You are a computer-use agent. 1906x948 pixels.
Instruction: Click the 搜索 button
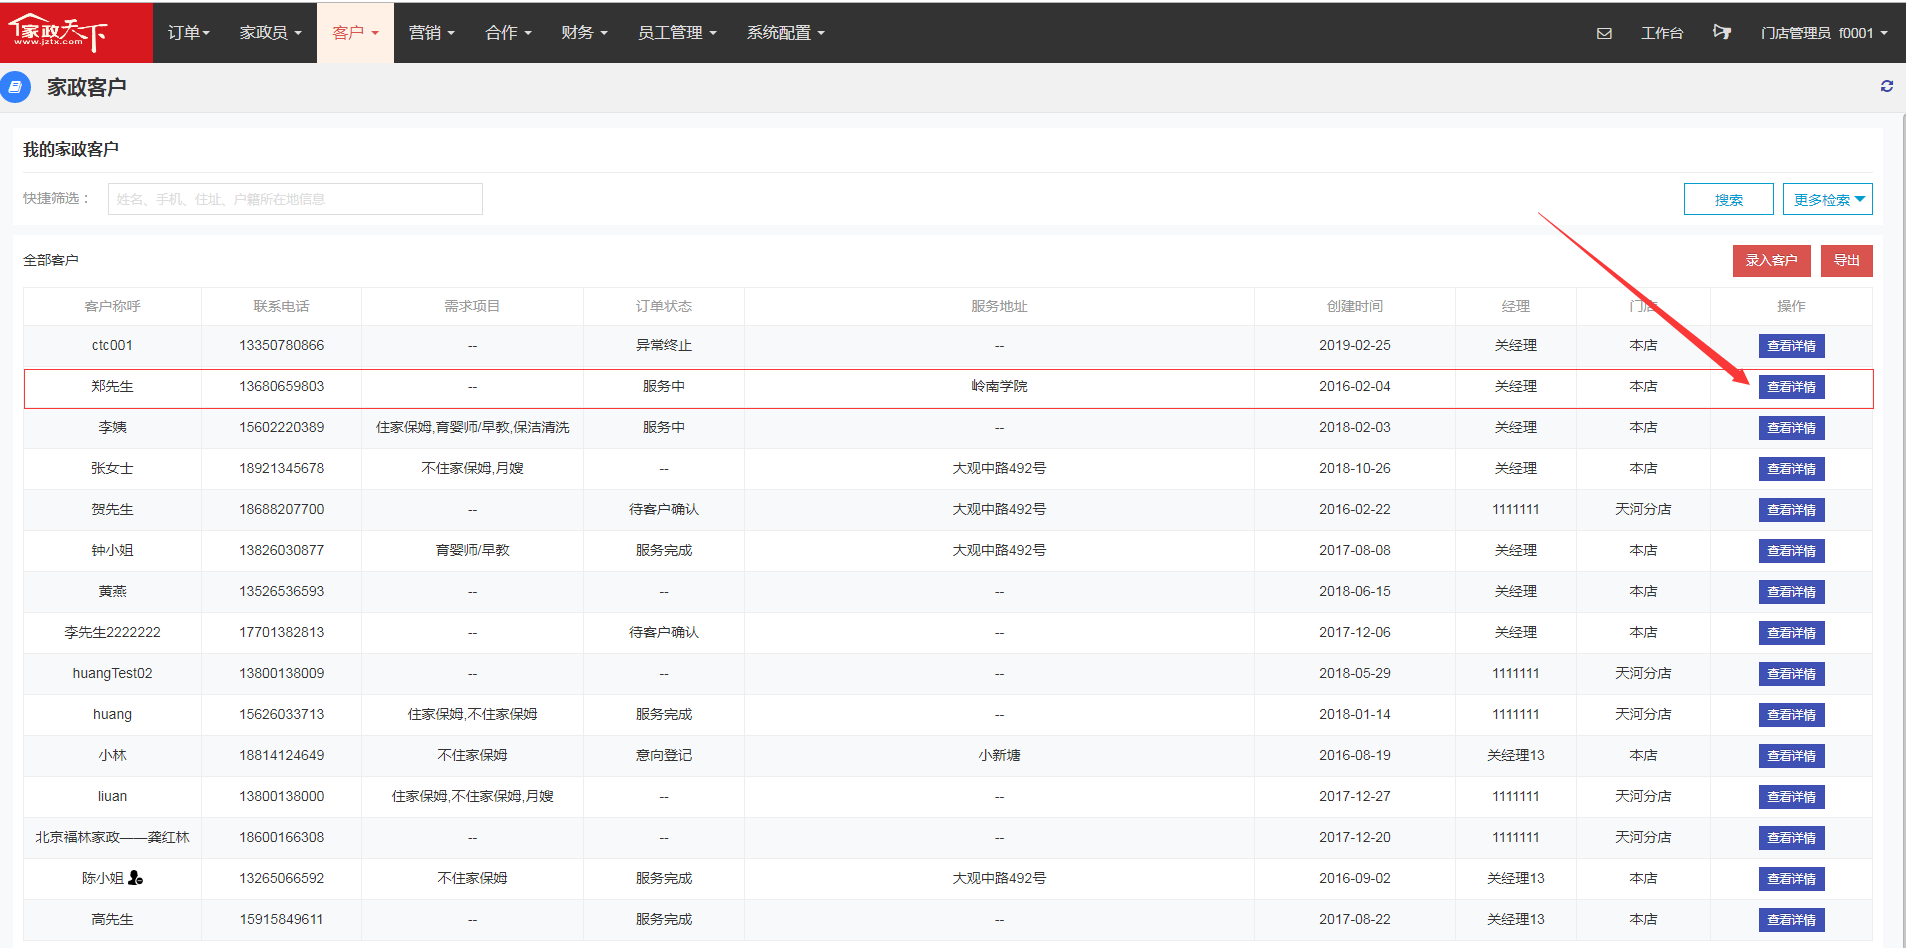click(x=1729, y=199)
